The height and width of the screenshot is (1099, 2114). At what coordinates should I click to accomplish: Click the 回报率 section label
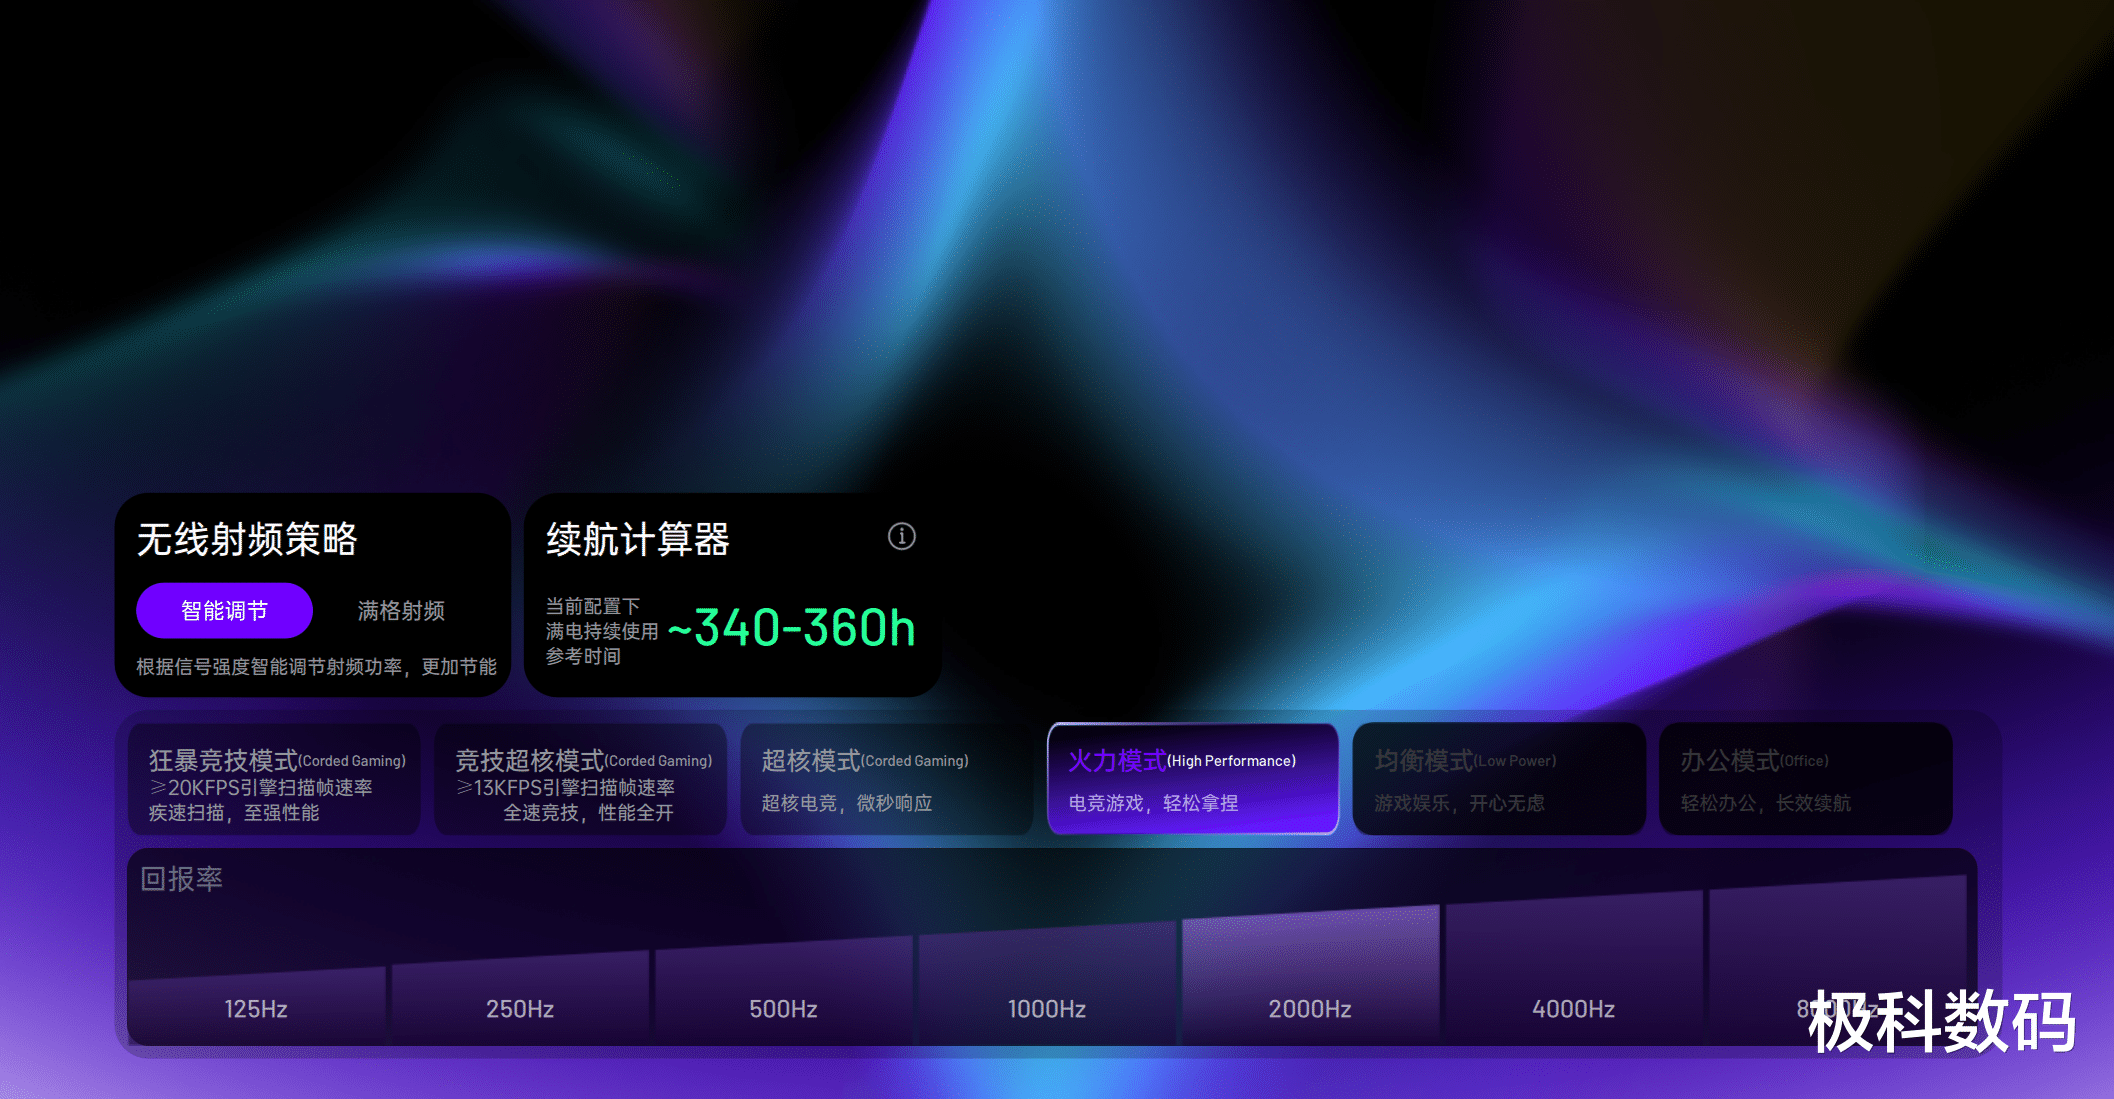coord(181,879)
